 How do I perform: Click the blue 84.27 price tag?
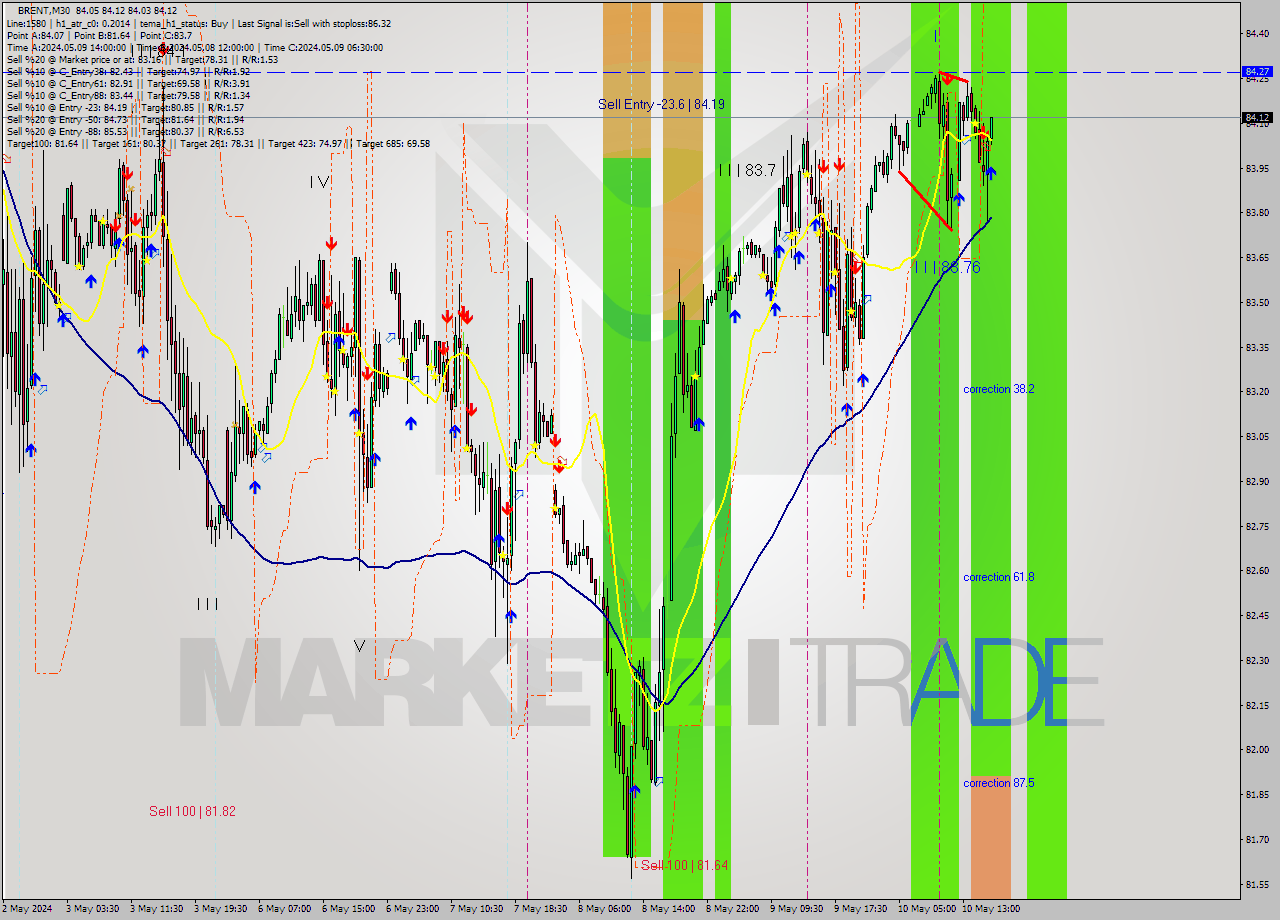coord(1257,72)
